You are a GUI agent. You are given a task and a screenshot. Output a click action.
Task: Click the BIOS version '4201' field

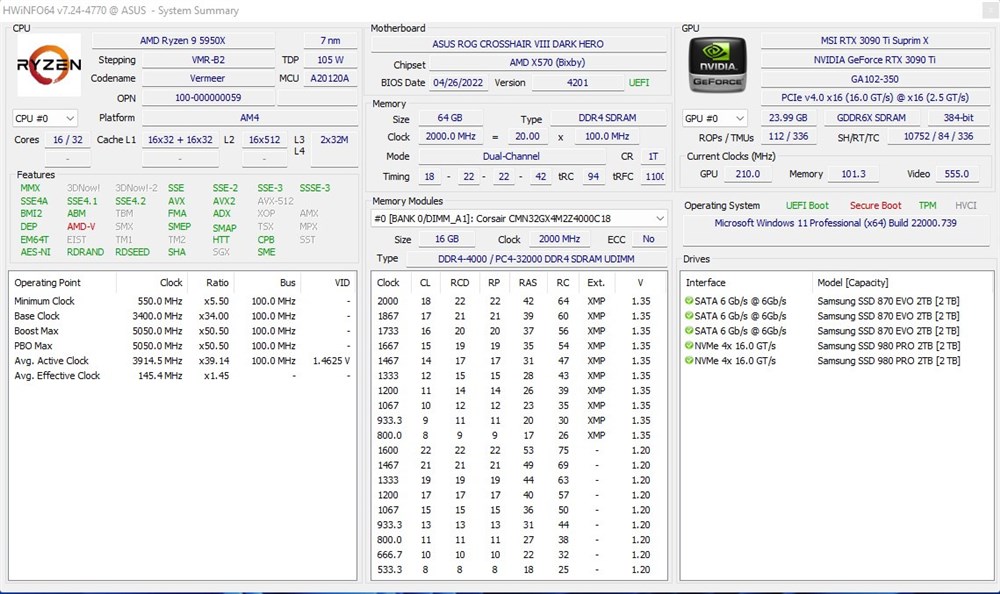[577, 82]
